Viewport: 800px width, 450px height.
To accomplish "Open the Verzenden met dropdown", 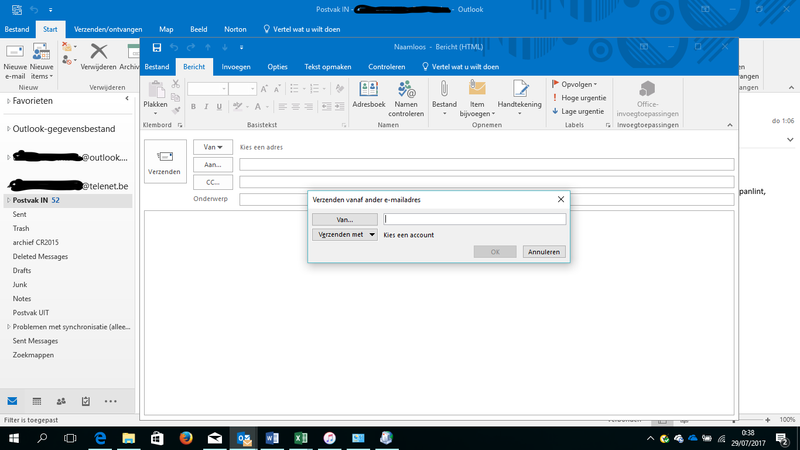I will tap(345, 235).
